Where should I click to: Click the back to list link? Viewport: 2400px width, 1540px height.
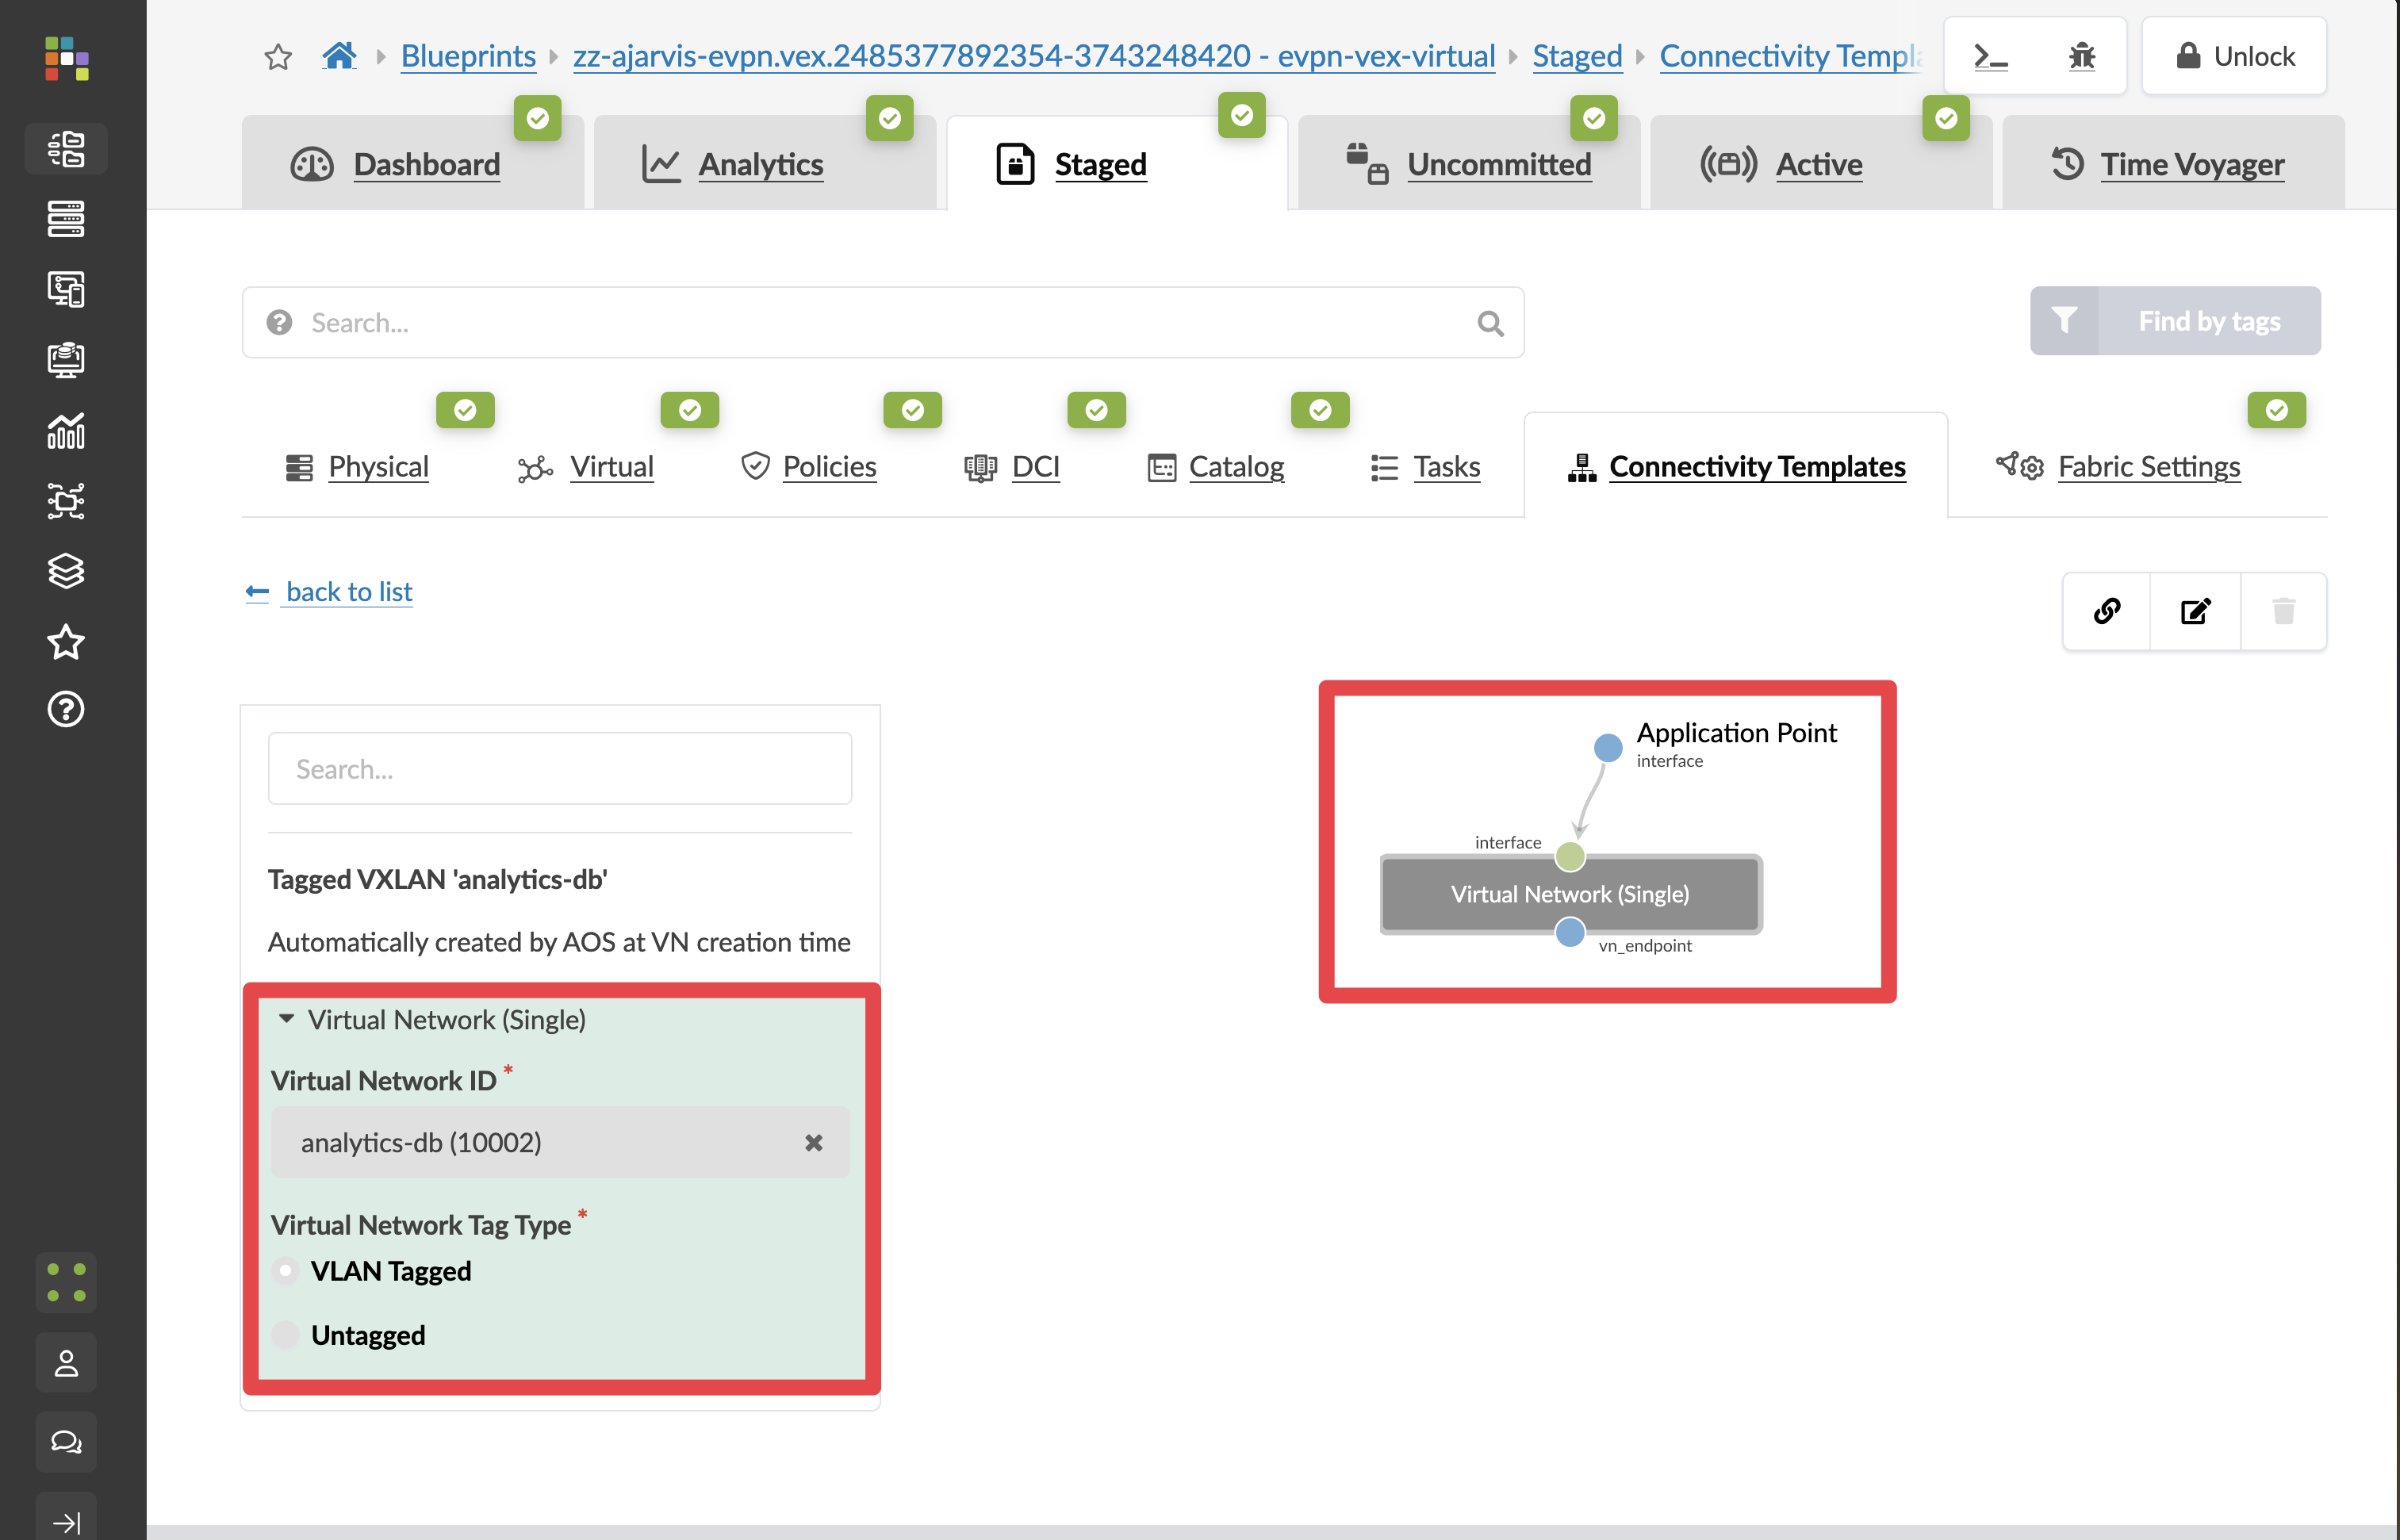(x=348, y=591)
